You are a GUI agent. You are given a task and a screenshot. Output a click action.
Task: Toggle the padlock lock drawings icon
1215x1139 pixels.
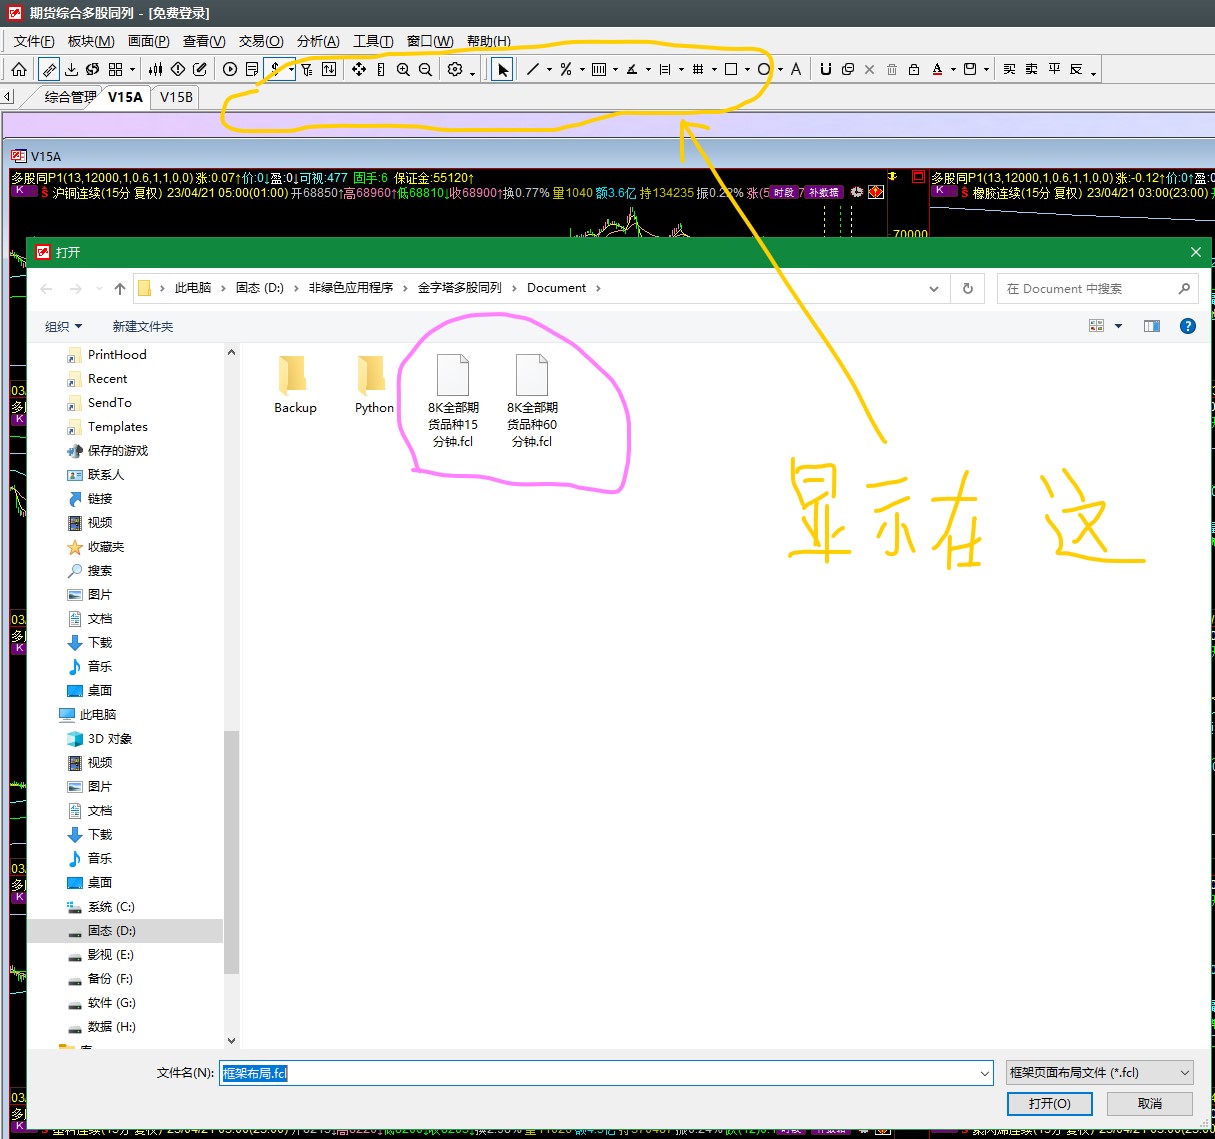pos(913,69)
